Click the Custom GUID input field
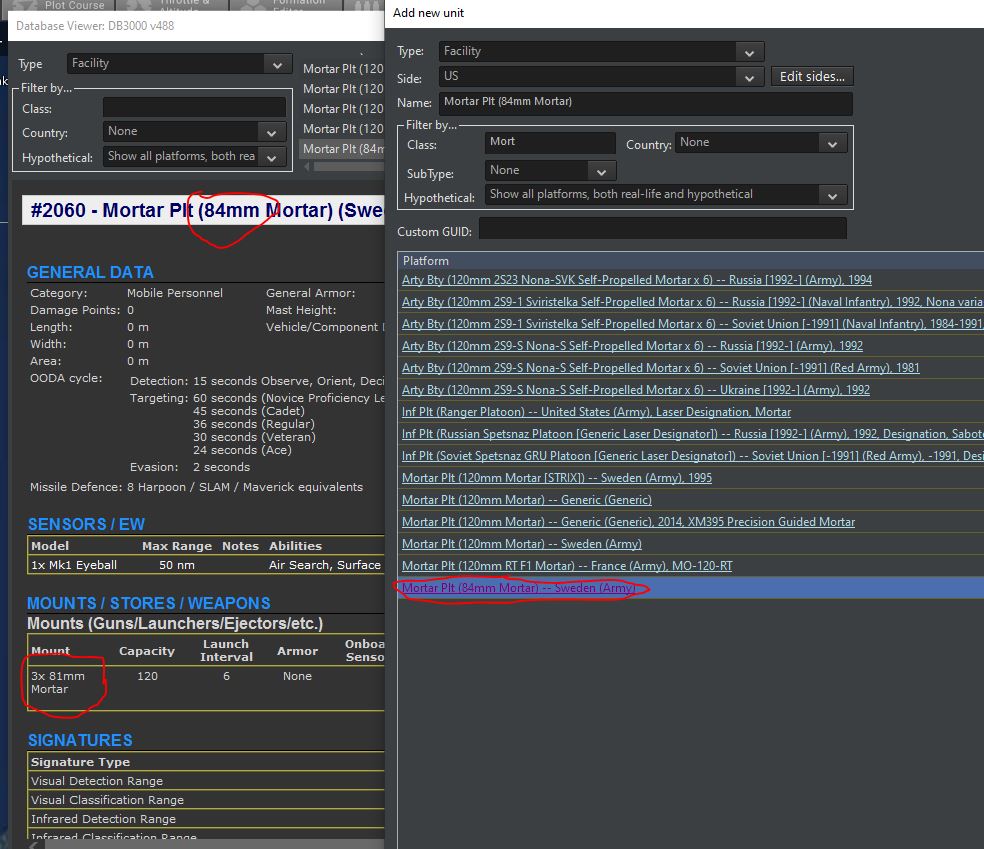Image resolution: width=984 pixels, height=849 pixels. (x=663, y=228)
